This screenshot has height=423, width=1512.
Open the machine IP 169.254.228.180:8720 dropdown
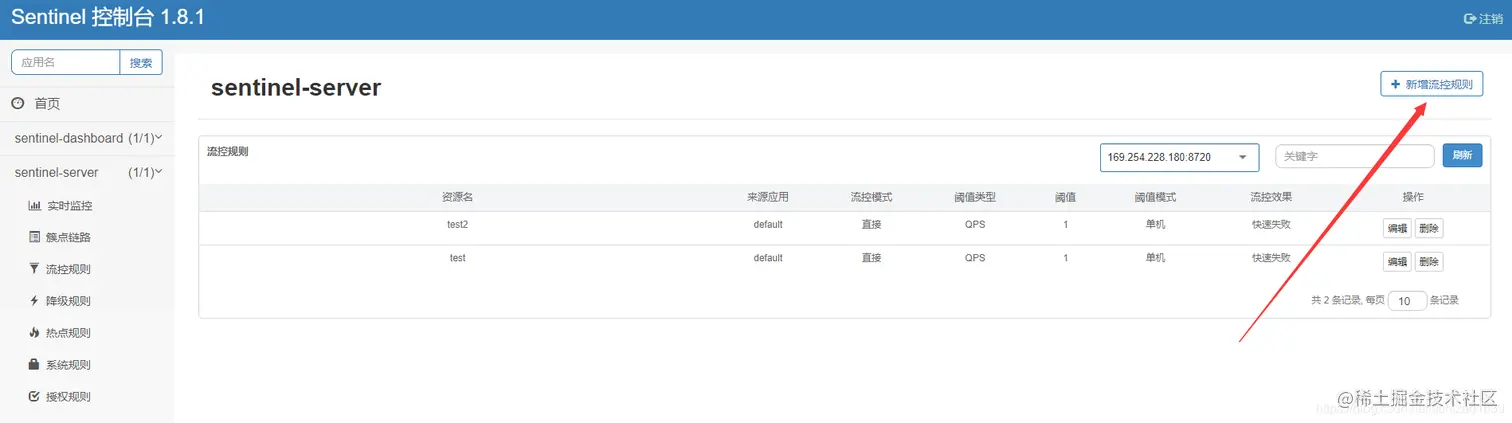click(1179, 157)
